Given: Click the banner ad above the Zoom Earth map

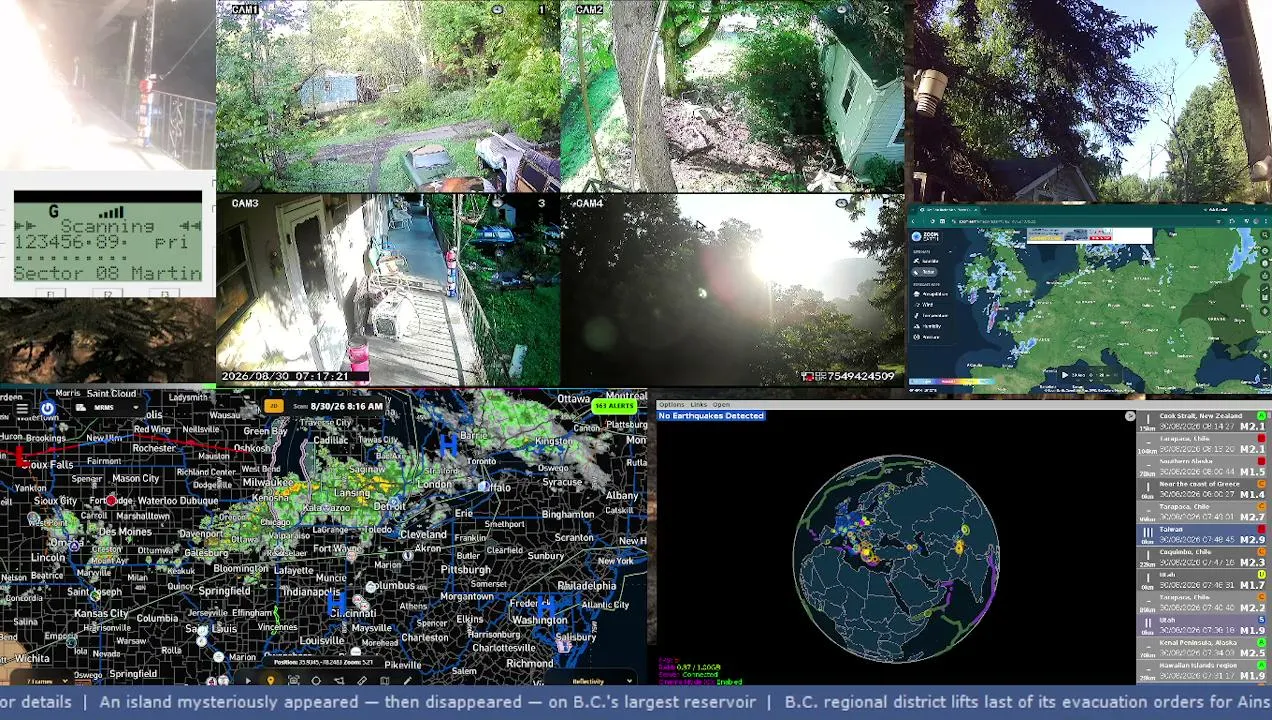Looking at the screenshot, I should (1090, 235).
